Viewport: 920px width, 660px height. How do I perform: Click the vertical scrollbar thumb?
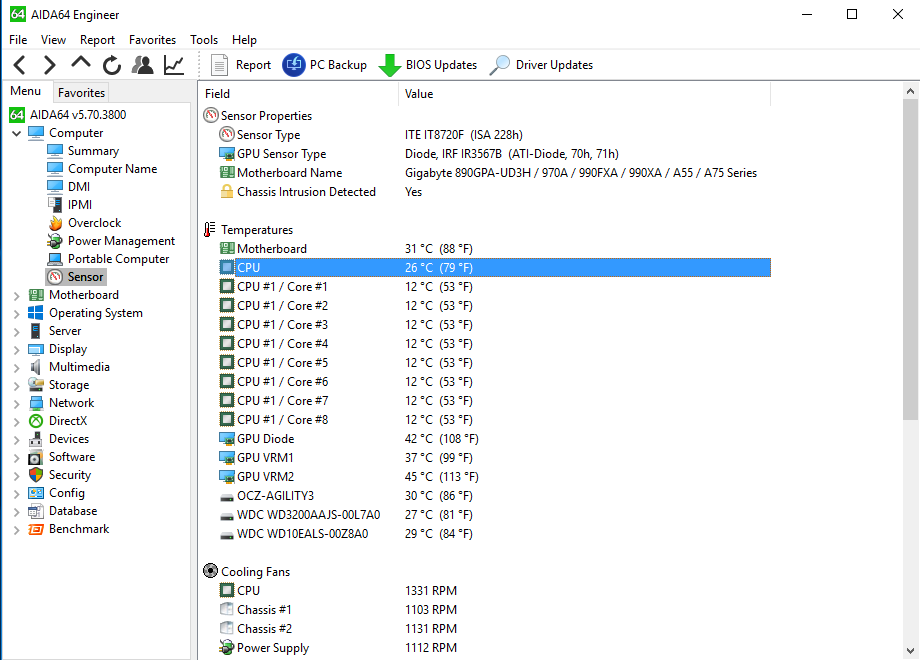pyautogui.click(x=909, y=259)
